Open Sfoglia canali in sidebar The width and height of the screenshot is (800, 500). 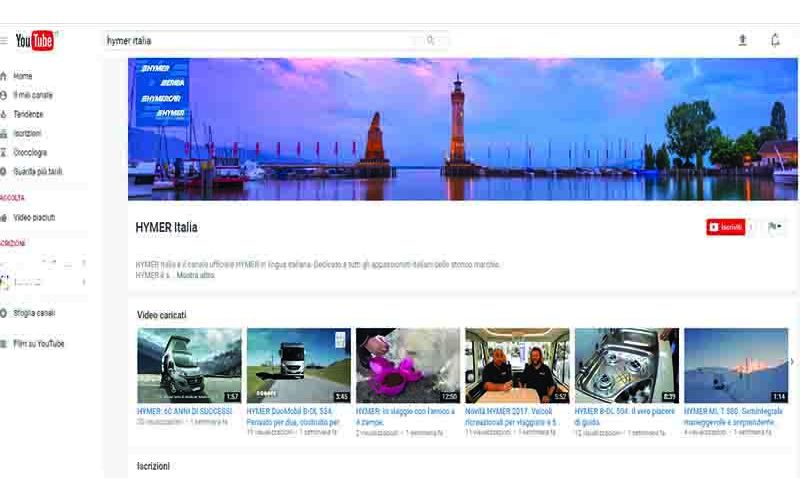(33, 313)
